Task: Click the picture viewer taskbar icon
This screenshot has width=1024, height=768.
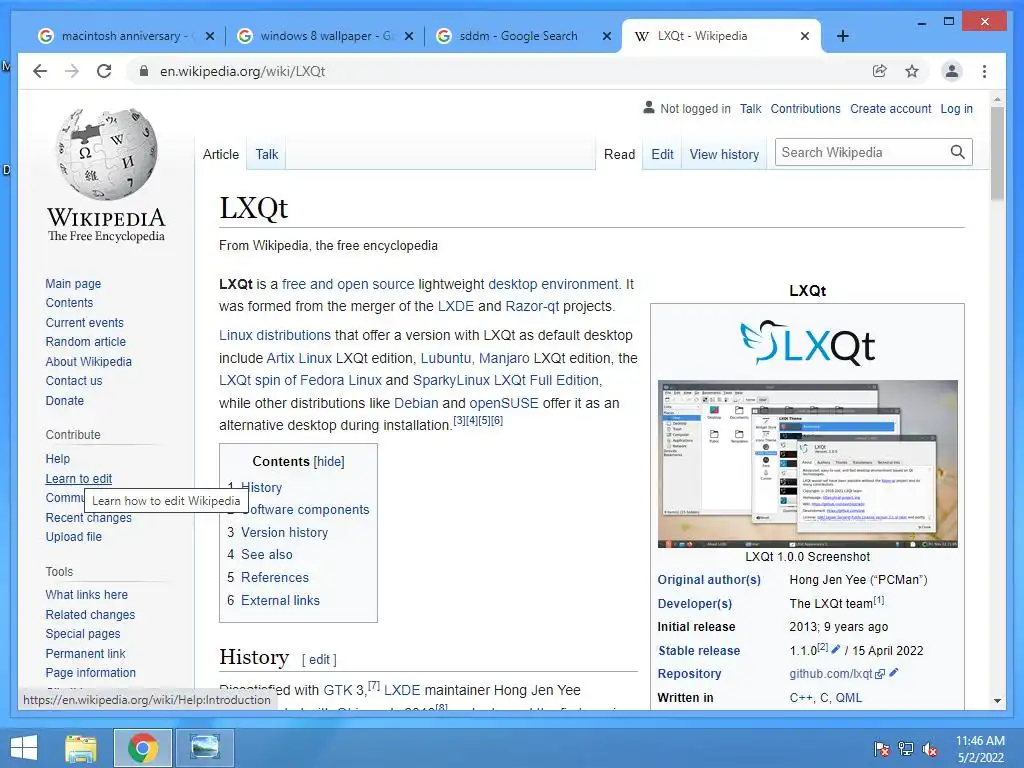Action: coord(204,748)
